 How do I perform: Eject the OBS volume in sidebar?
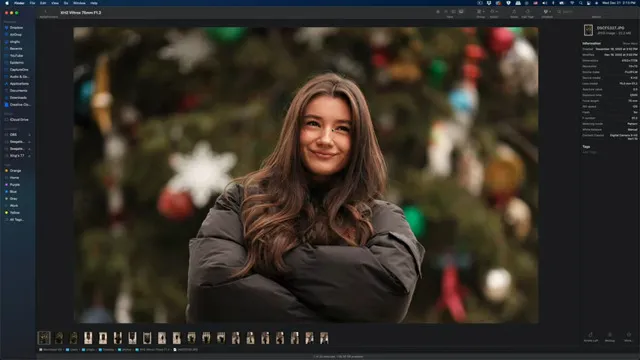tap(29, 135)
